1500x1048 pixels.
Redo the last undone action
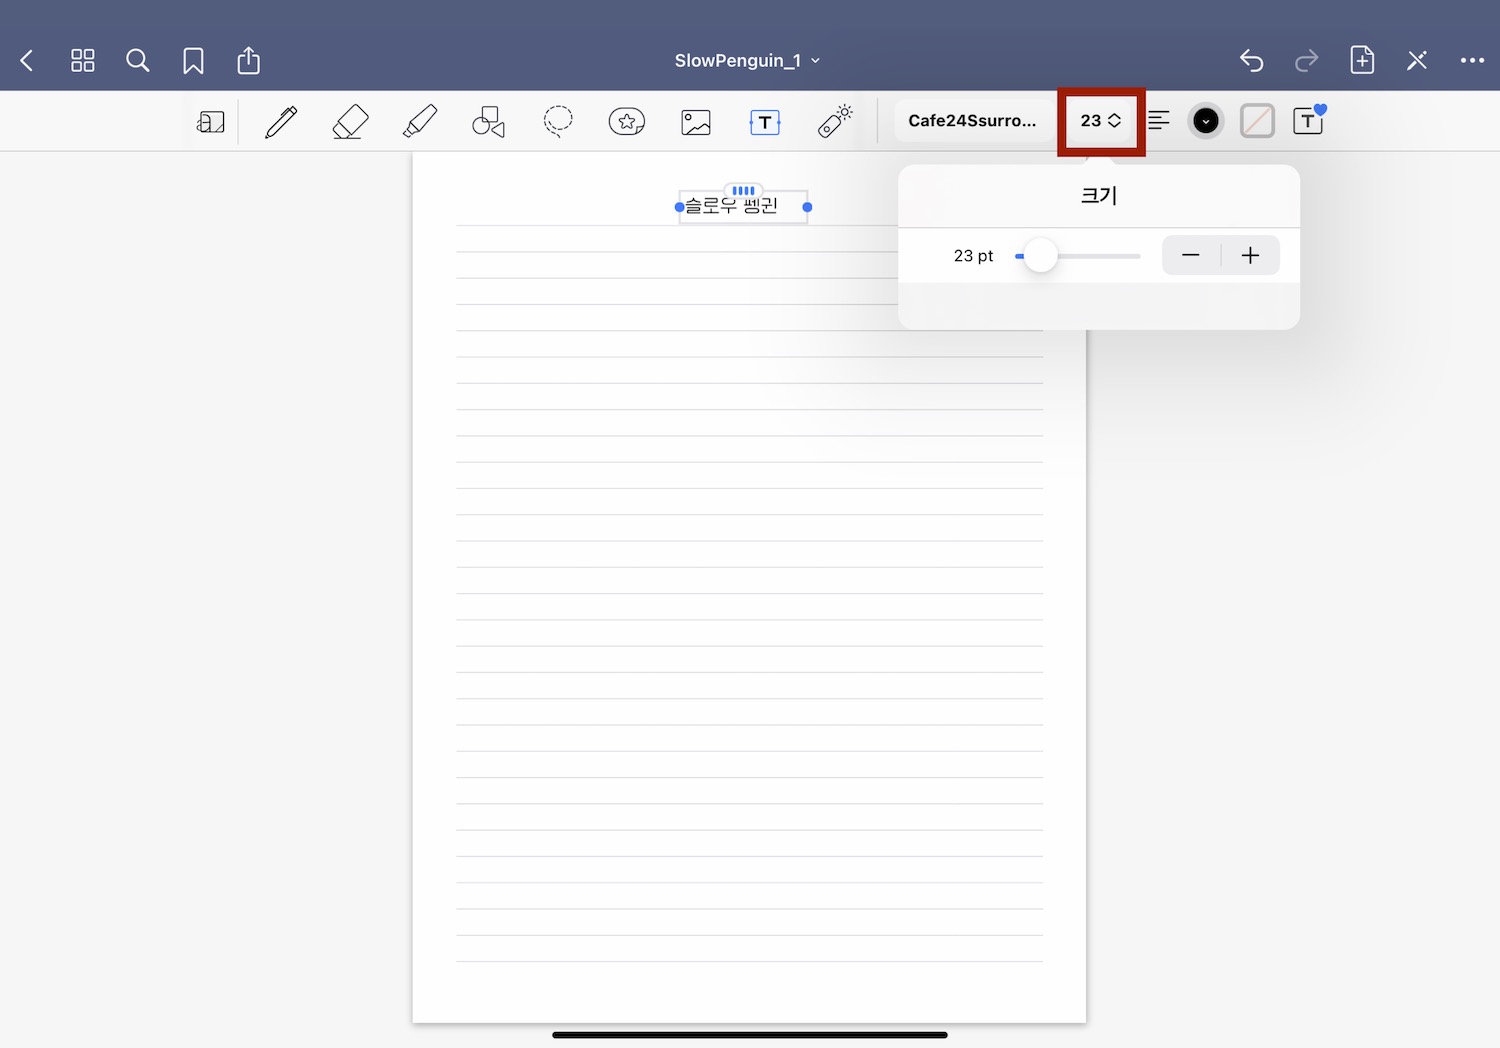pos(1307,61)
